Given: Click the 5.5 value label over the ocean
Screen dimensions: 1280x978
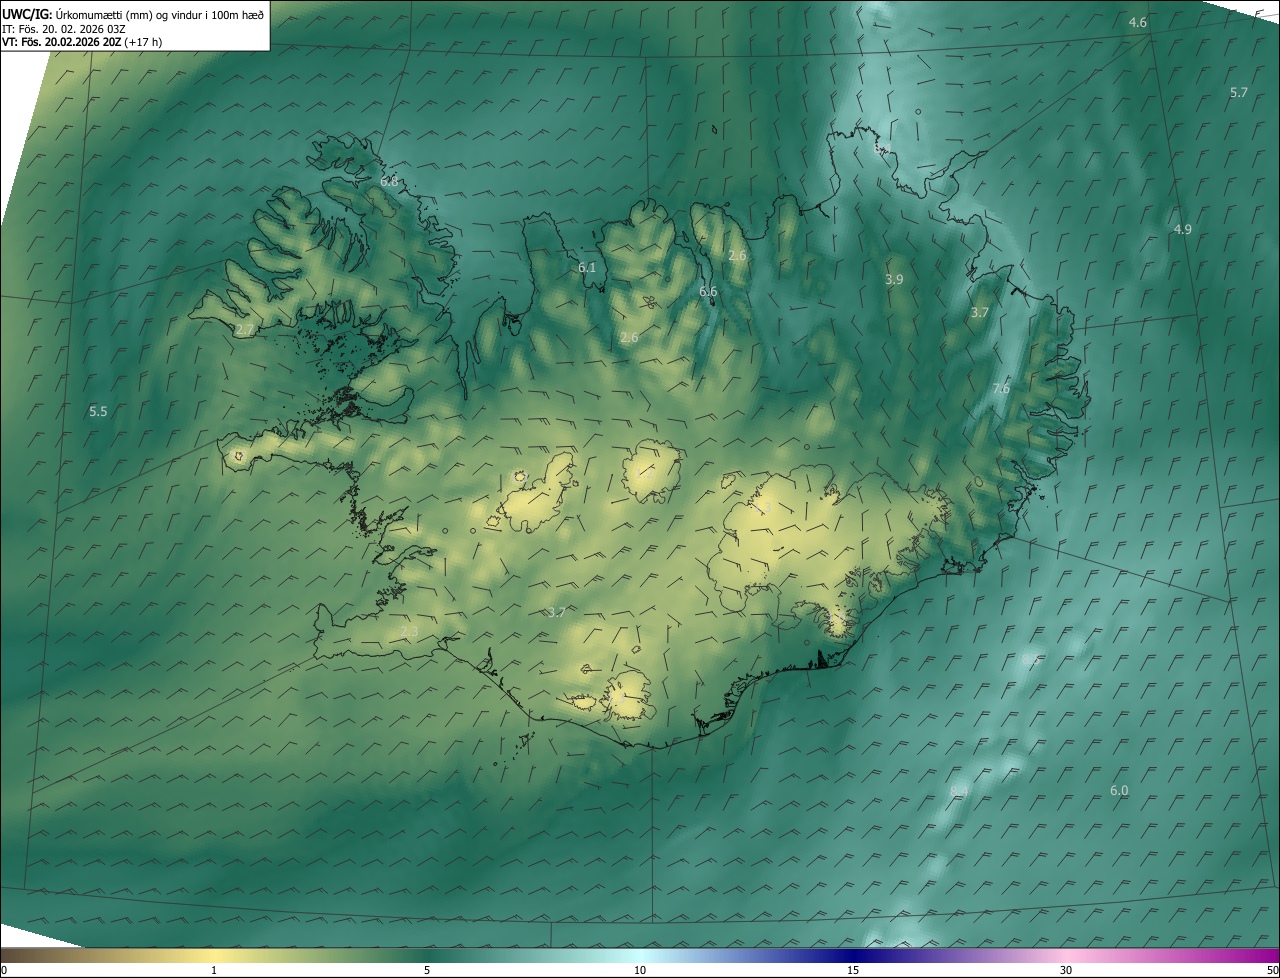Looking at the screenshot, I should click(98, 411).
